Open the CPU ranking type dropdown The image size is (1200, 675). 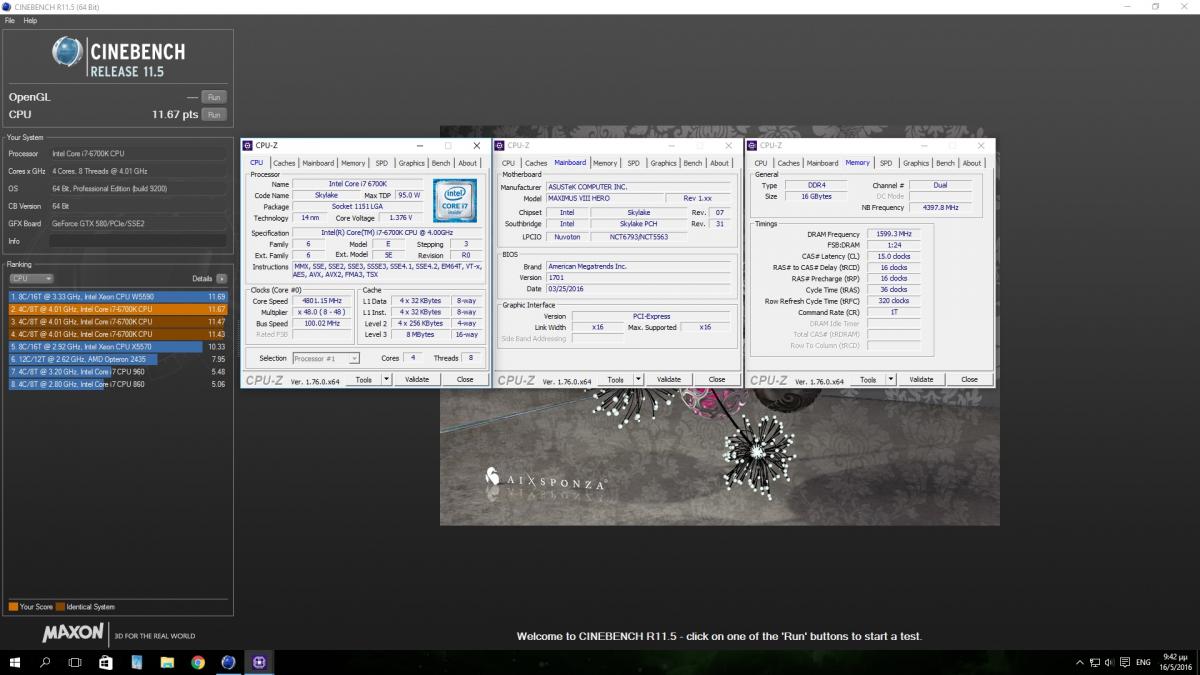(x=31, y=278)
